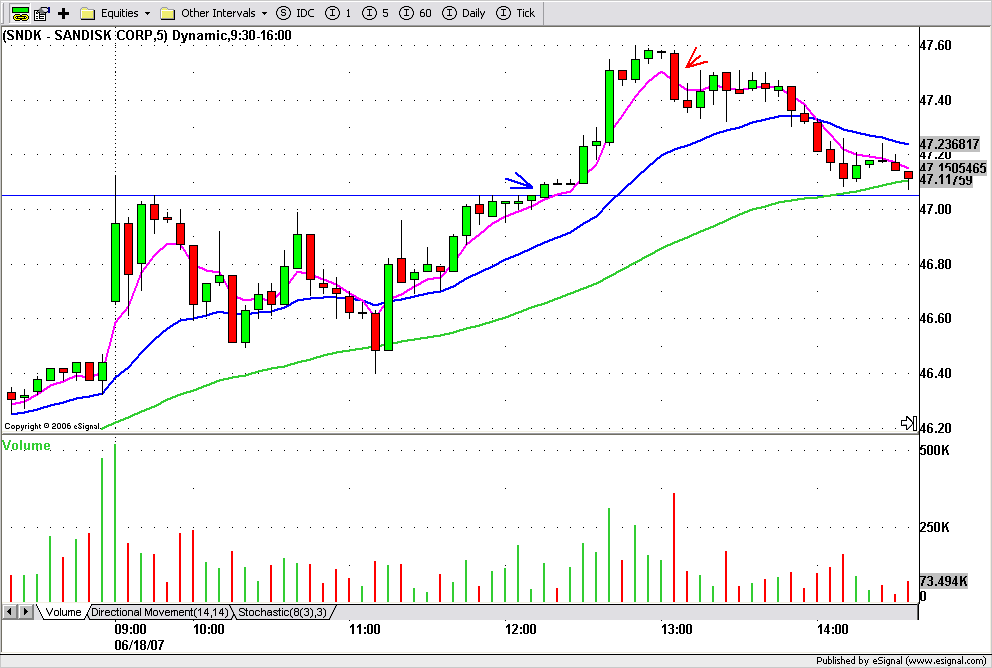This screenshot has height=668, width=992.
Task: Click the scroll-to-latest arrow icon near 46.20
Action: (908, 423)
